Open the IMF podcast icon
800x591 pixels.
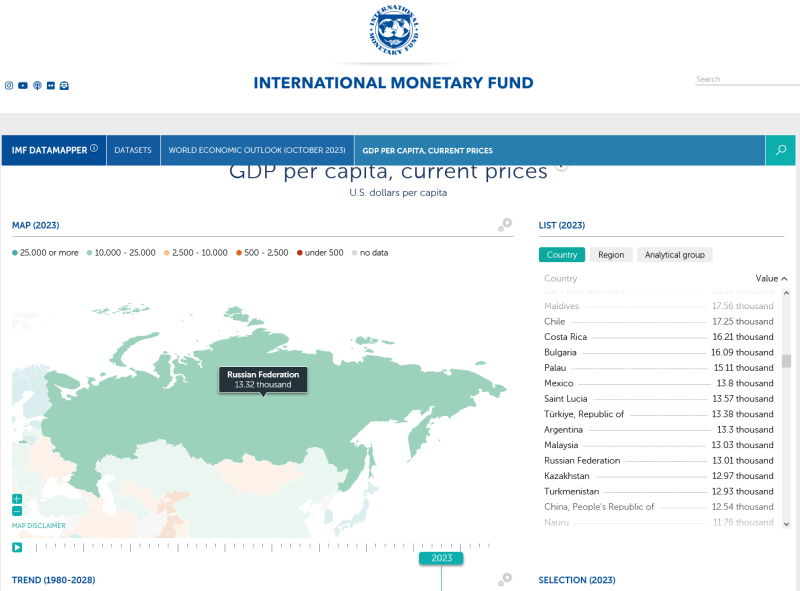tap(37, 85)
